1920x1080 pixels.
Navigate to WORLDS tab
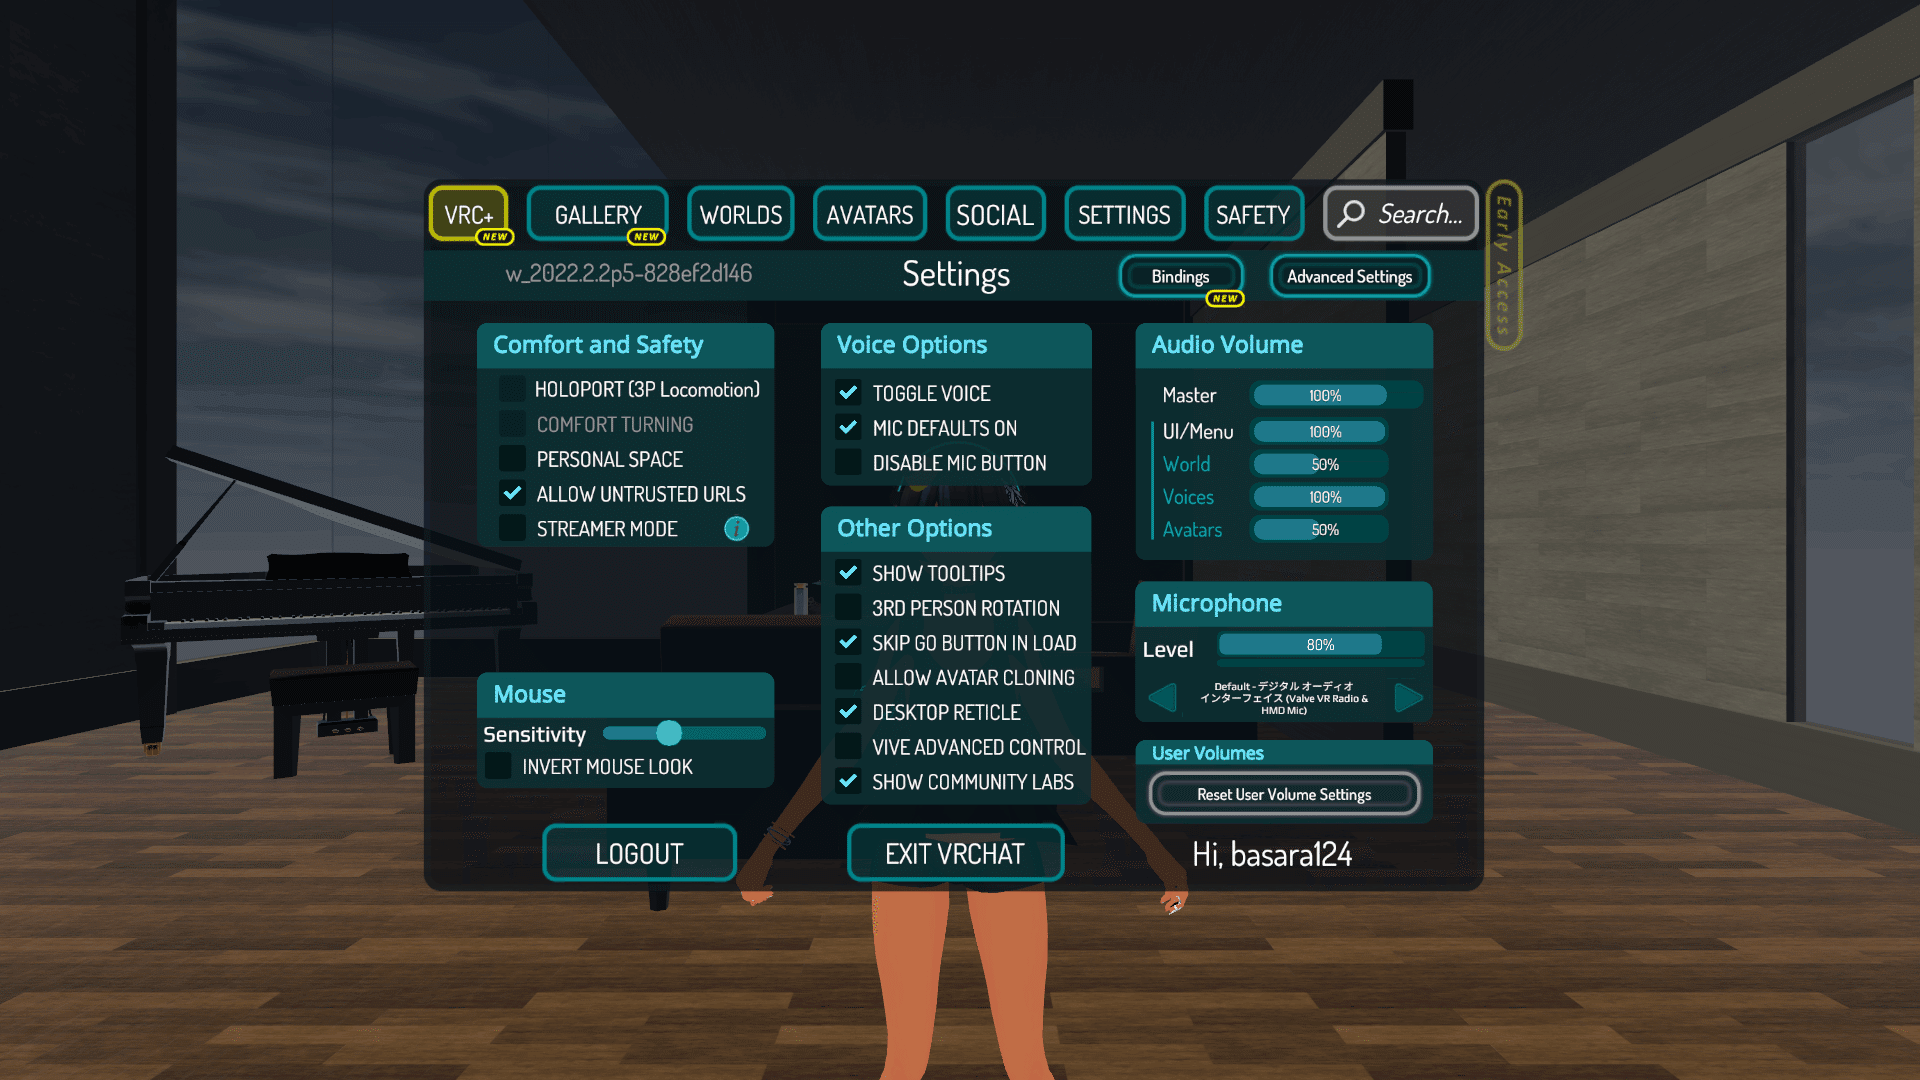click(x=740, y=214)
